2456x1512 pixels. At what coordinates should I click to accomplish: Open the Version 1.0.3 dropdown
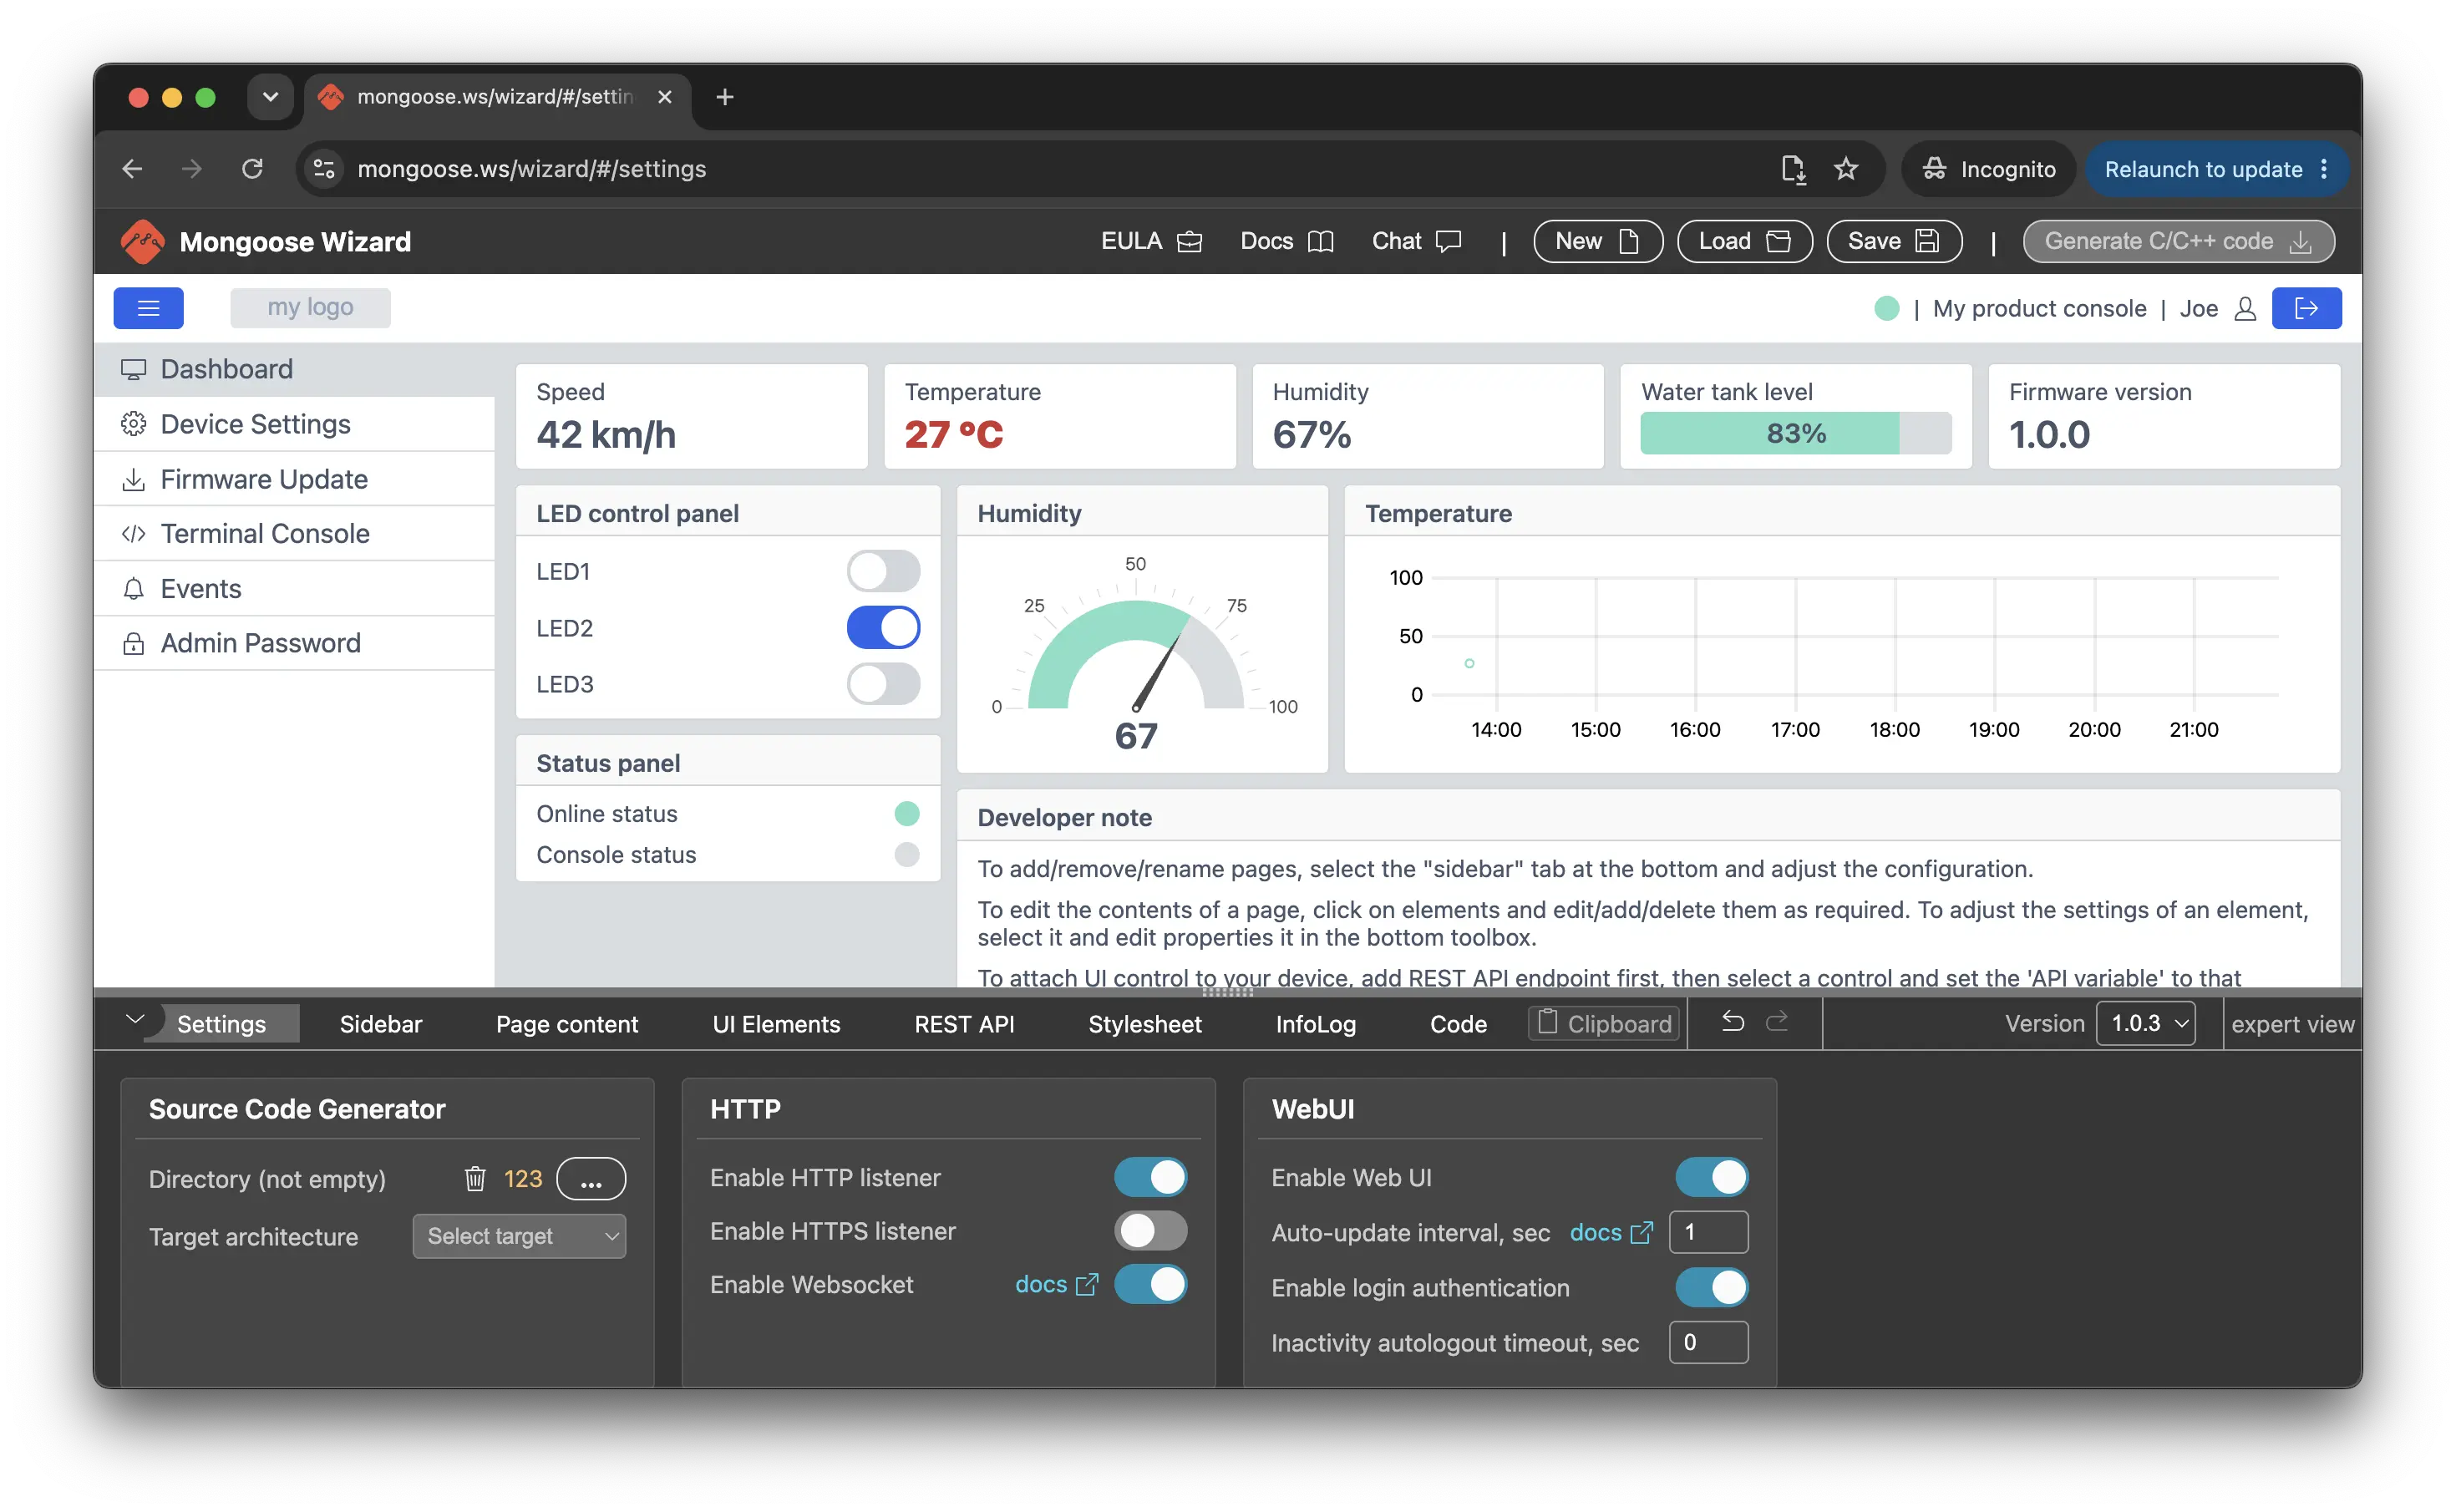point(2145,1023)
